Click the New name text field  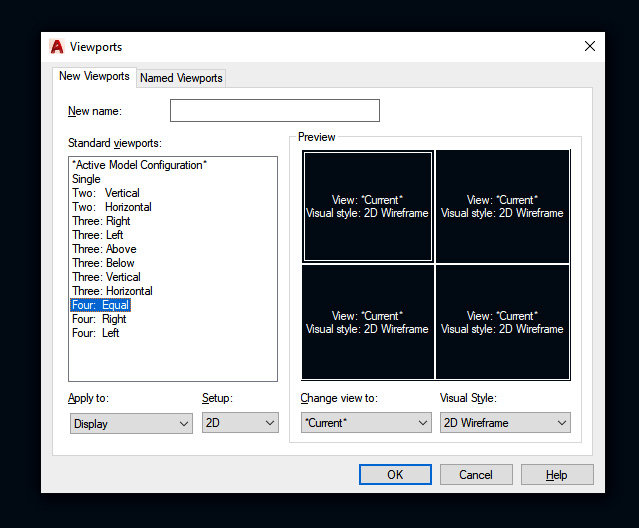(x=274, y=111)
